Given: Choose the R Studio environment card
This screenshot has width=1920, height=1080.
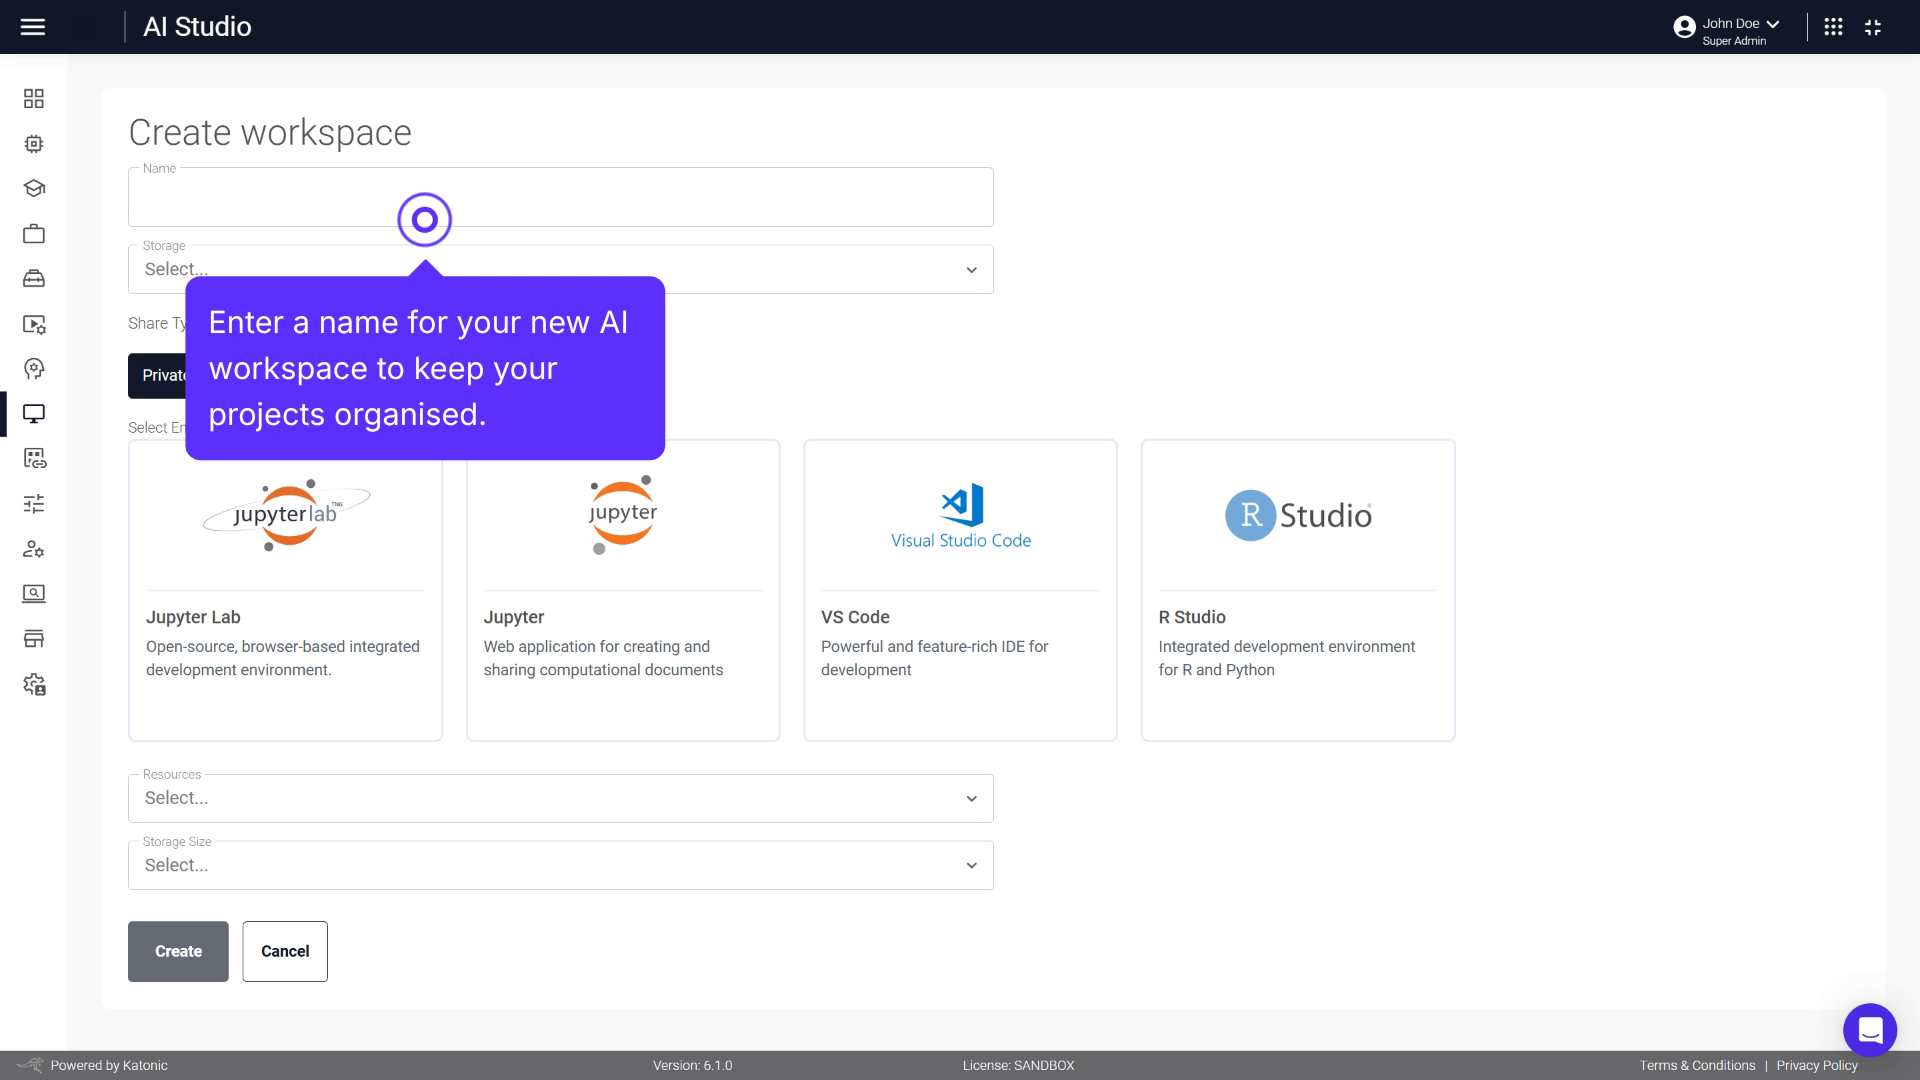Looking at the screenshot, I should (x=1297, y=590).
